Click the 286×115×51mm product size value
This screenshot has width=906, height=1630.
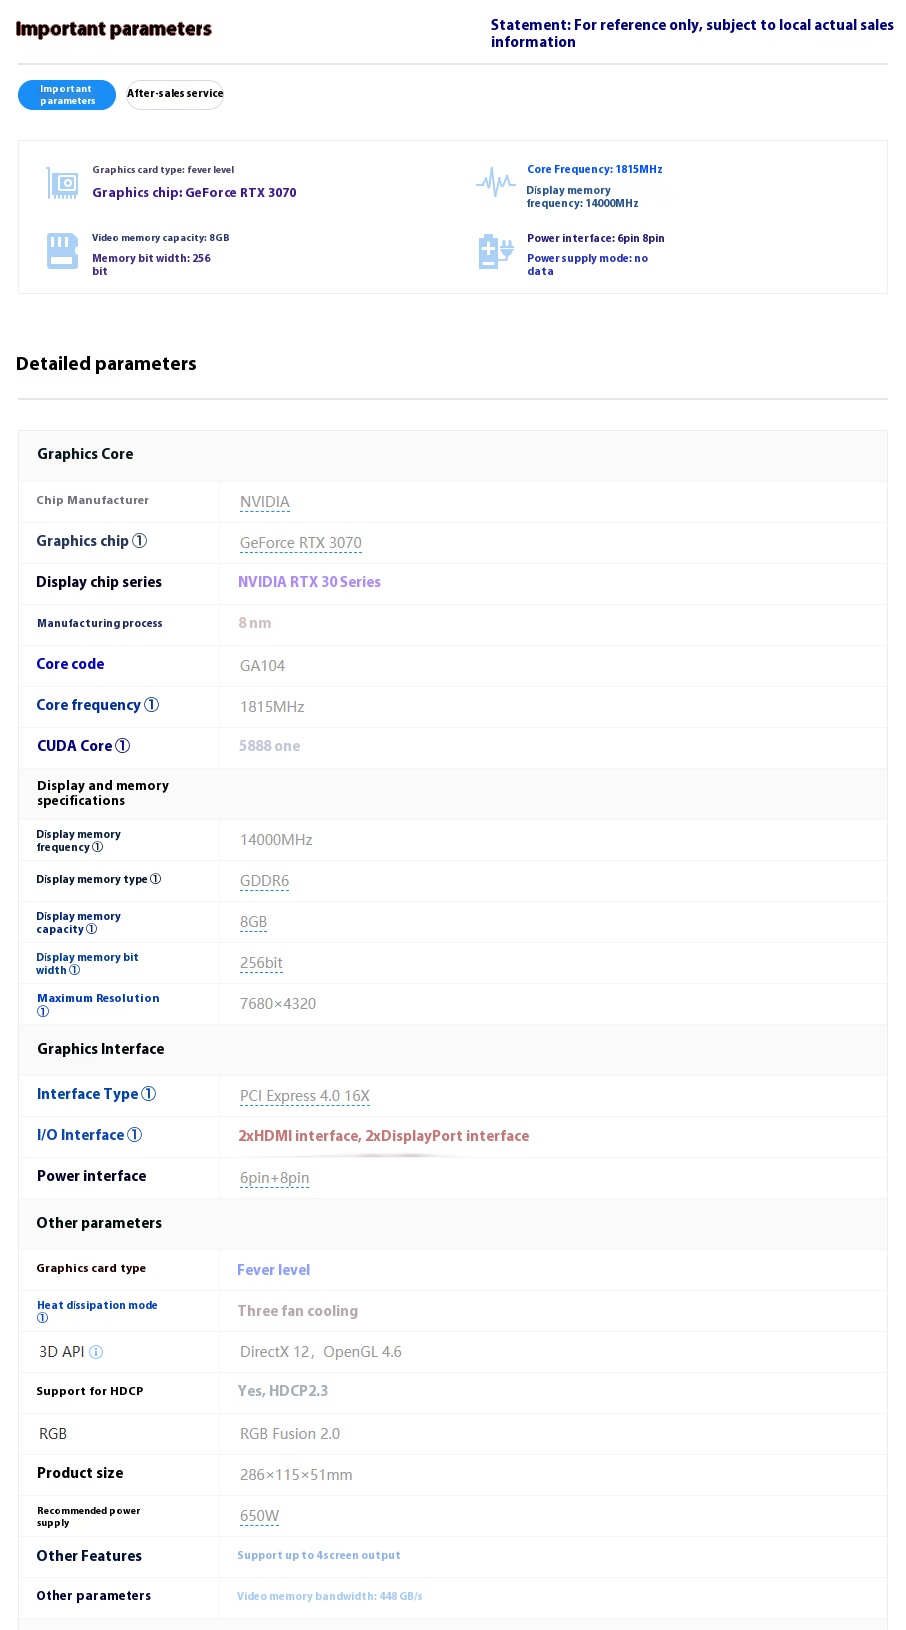(296, 1475)
